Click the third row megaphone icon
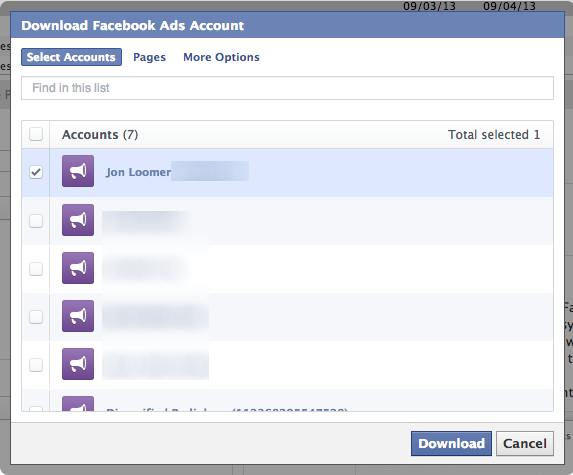The height and width of the screenshot is (475, 573). pos(78,268)
